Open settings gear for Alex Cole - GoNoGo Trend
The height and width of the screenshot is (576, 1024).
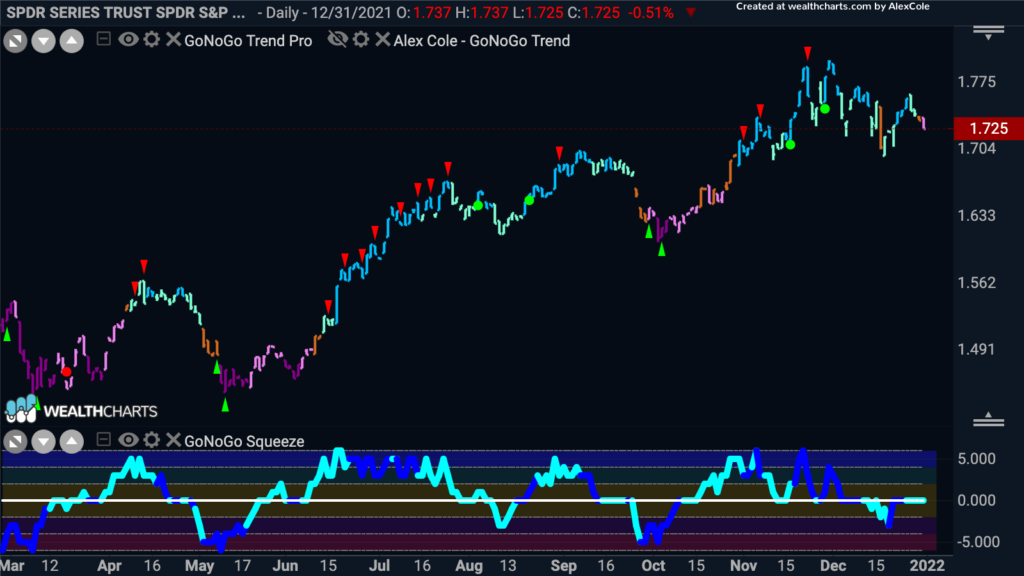point(361,40)
